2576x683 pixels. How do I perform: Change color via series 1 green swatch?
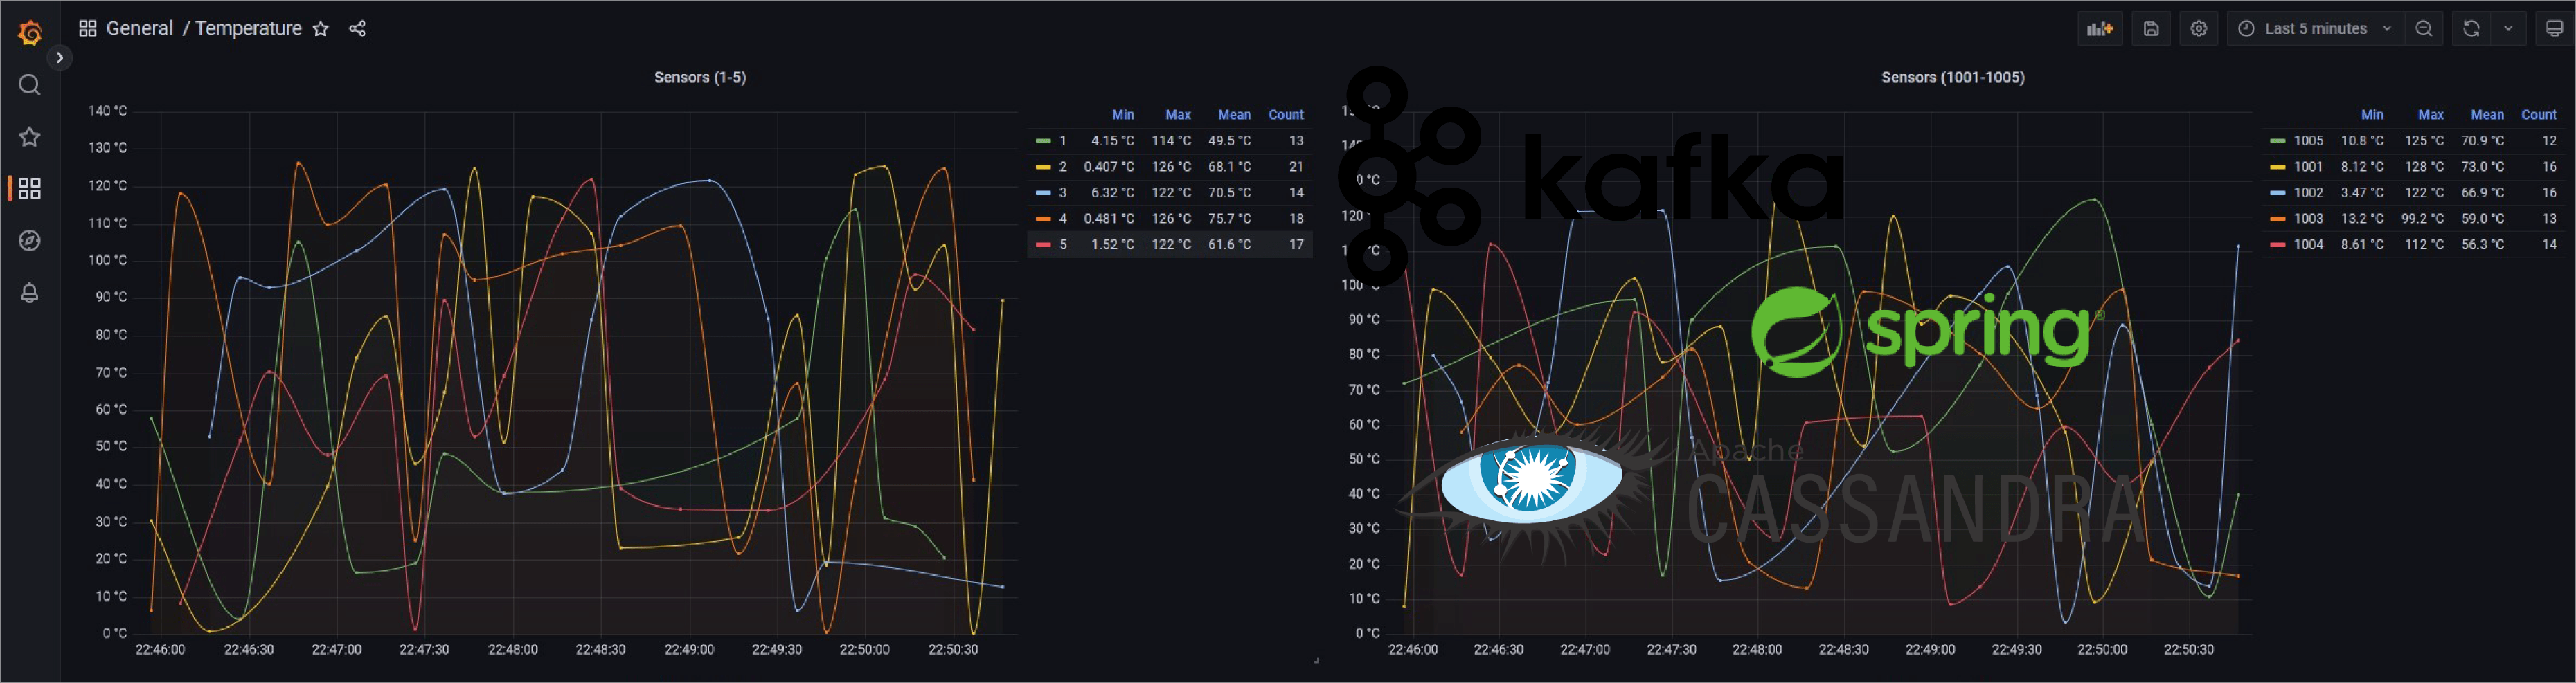[1043, 141]
